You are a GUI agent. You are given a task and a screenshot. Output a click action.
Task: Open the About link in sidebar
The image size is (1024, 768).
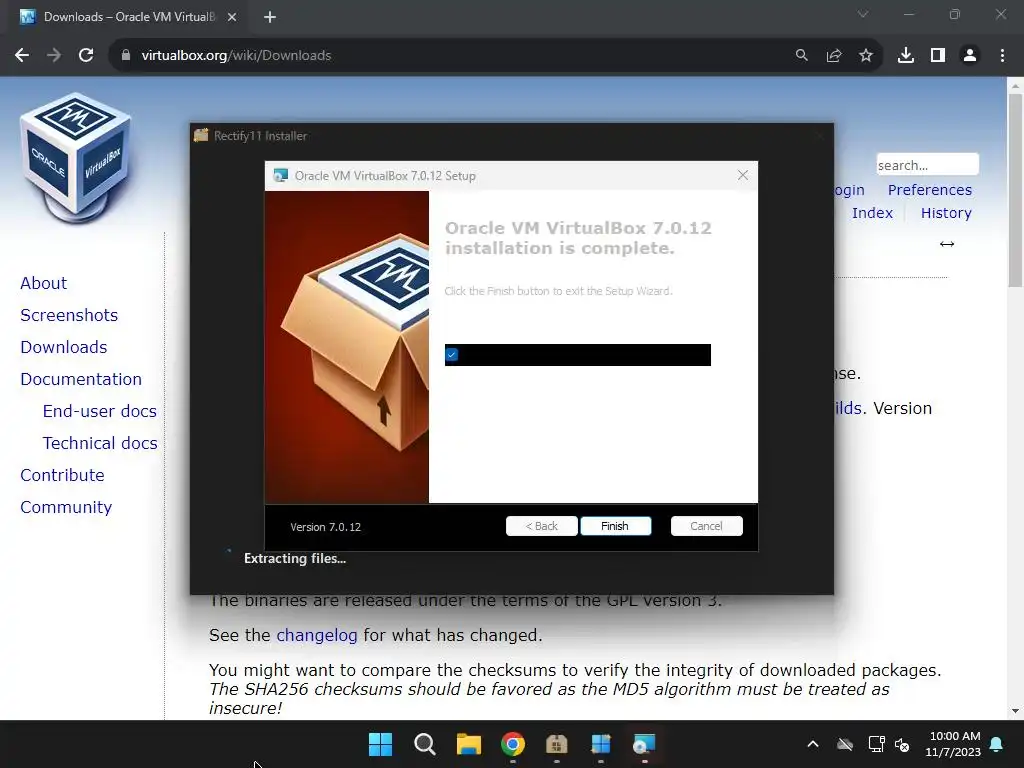click(x=44, y=283)
